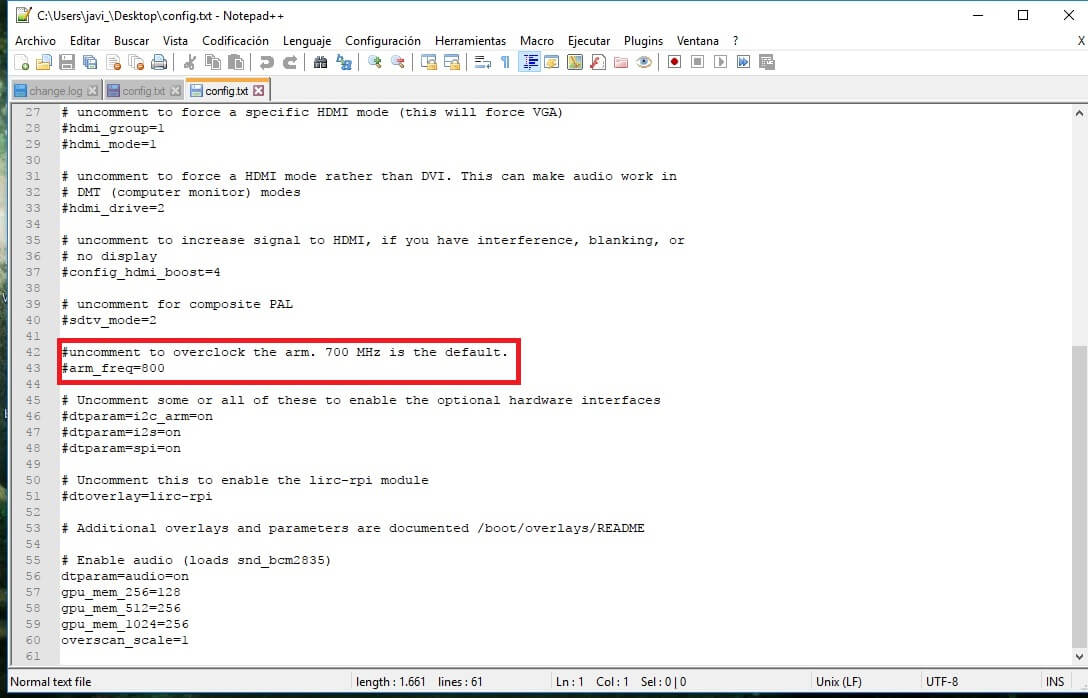Toggle word wrap in the toolbar
The width and height of the screenshot is (1088, 698).
tap(482, 62)
